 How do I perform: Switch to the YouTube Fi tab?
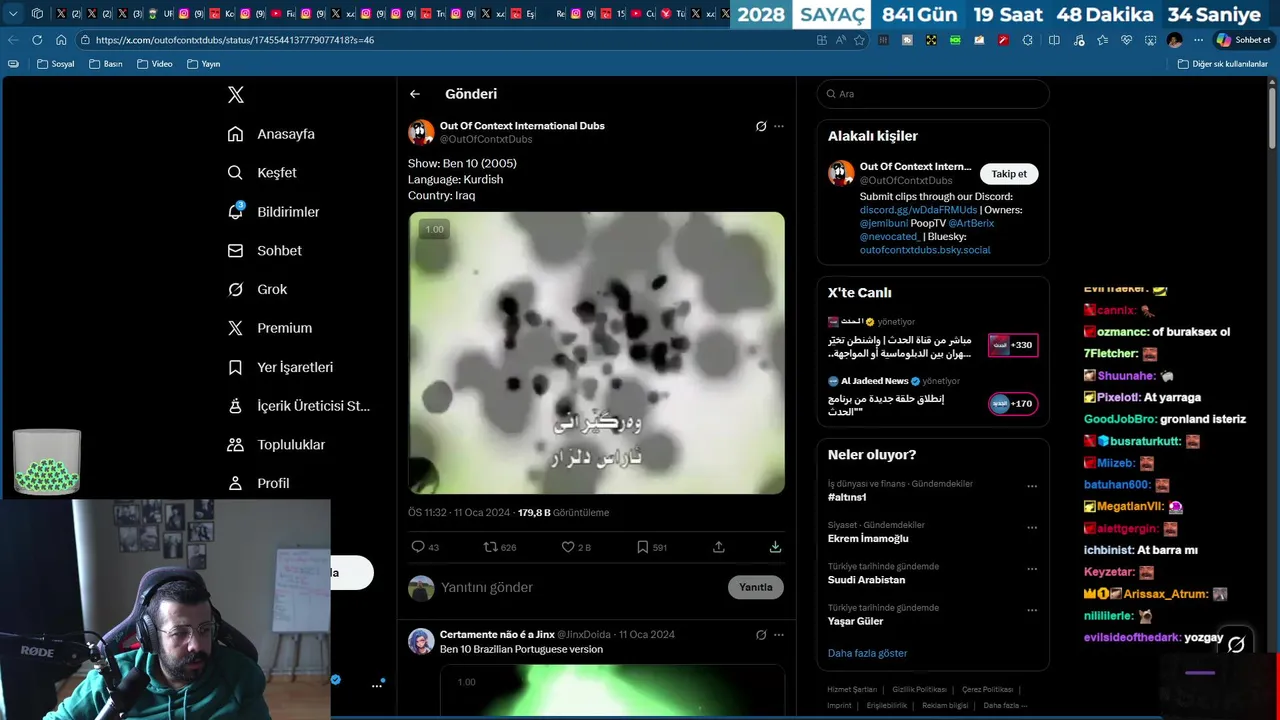283,14
